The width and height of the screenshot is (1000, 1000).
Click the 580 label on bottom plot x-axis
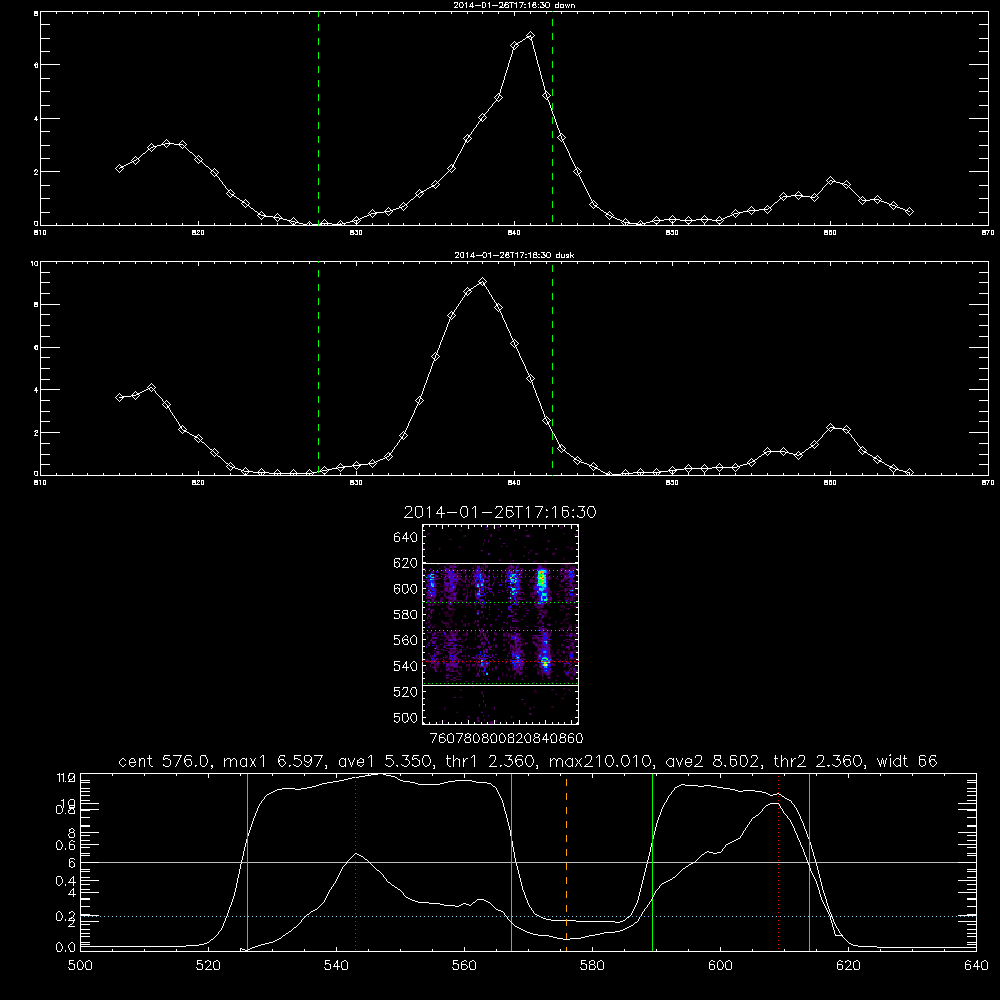coord(592,966)
